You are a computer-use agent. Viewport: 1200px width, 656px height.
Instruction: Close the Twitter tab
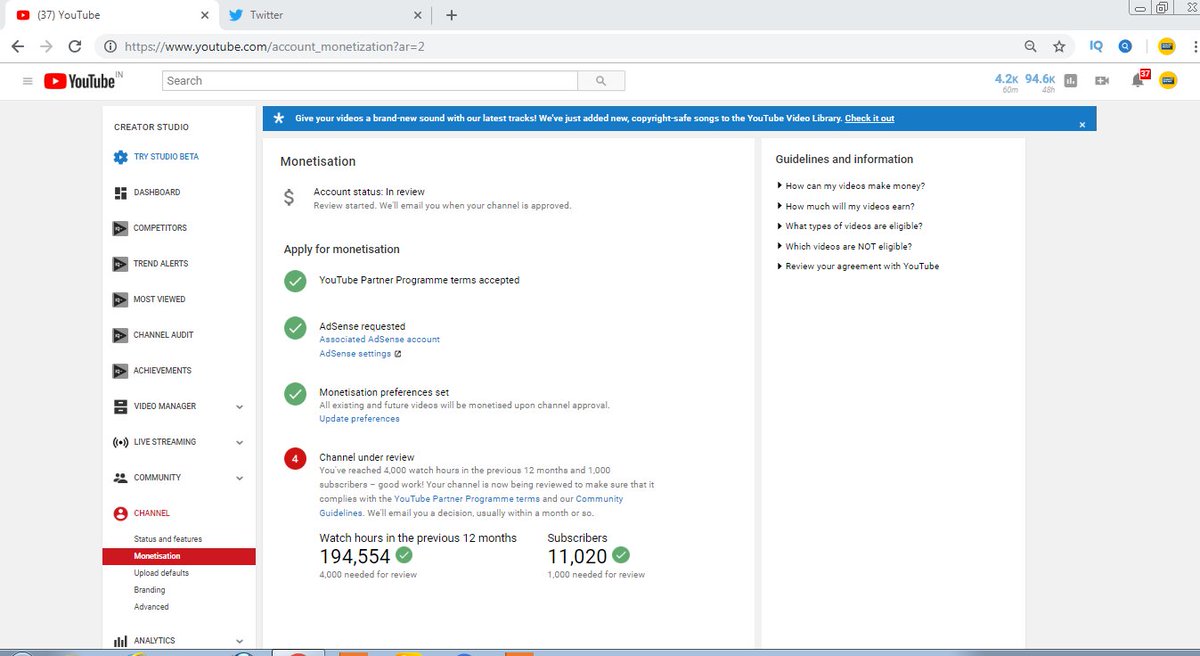point(419,15)
